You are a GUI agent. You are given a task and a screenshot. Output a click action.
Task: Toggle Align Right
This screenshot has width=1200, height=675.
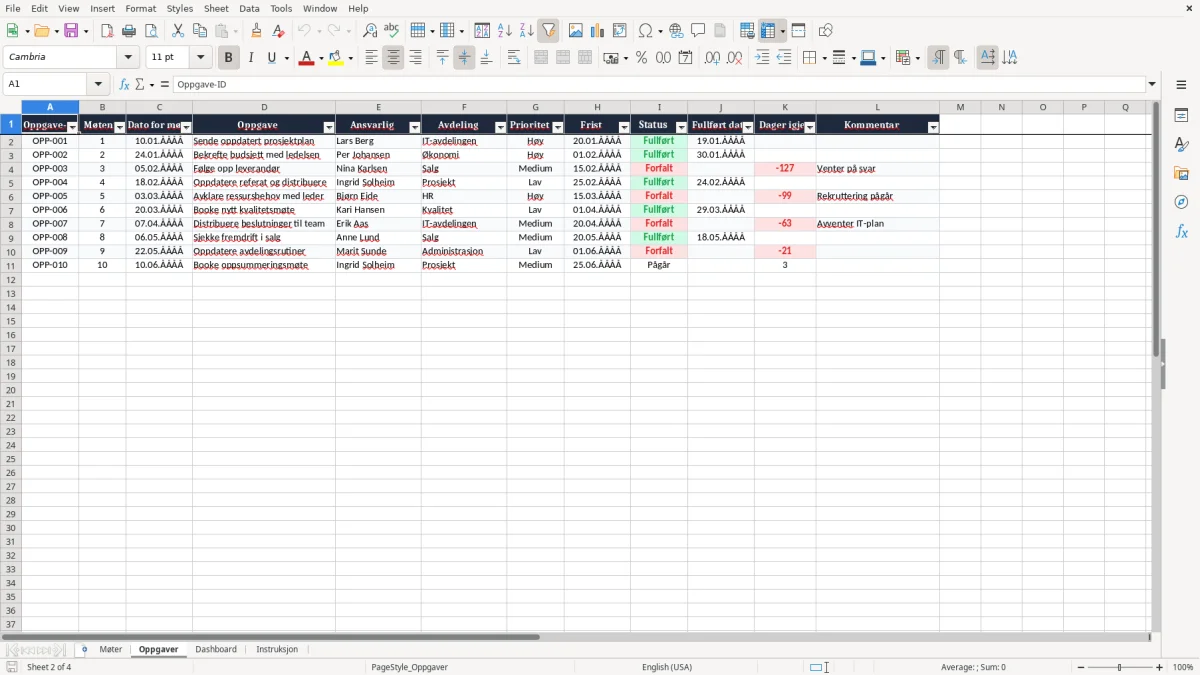pos(415,58)
